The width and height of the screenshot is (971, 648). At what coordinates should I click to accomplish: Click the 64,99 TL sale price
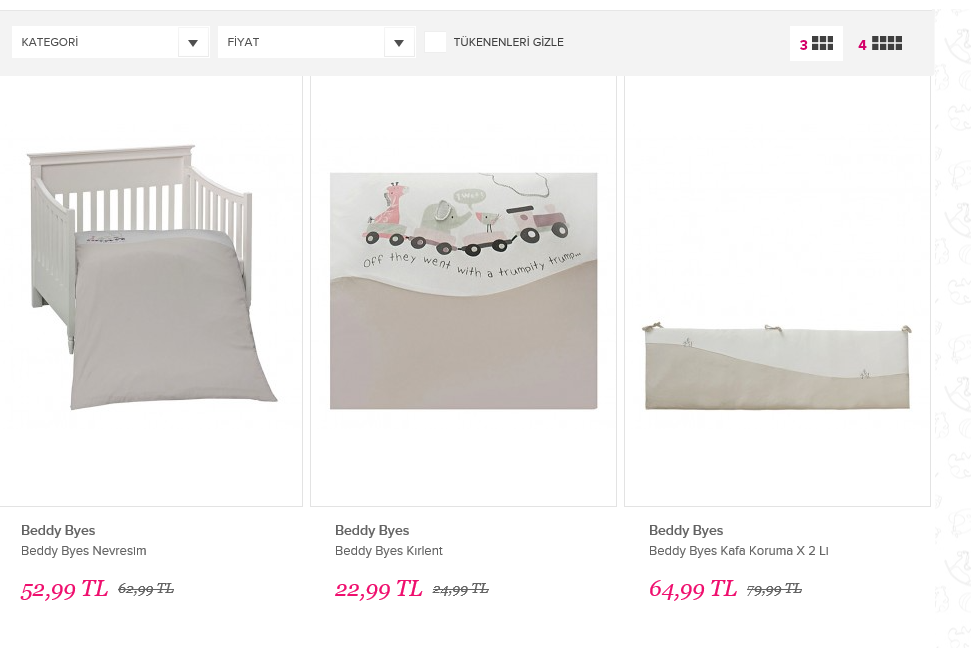[x=692, y=589]
